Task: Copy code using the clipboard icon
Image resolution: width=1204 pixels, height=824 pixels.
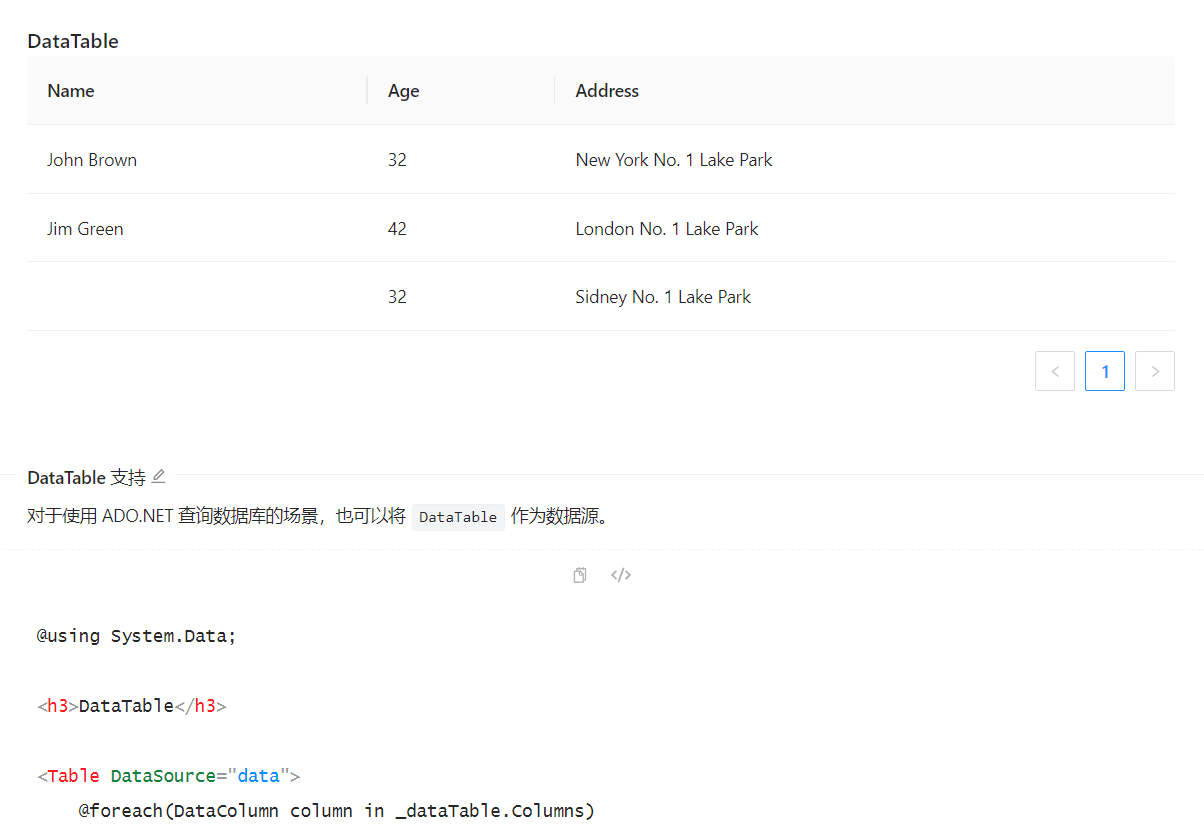Action: click(x=580, y=575)
